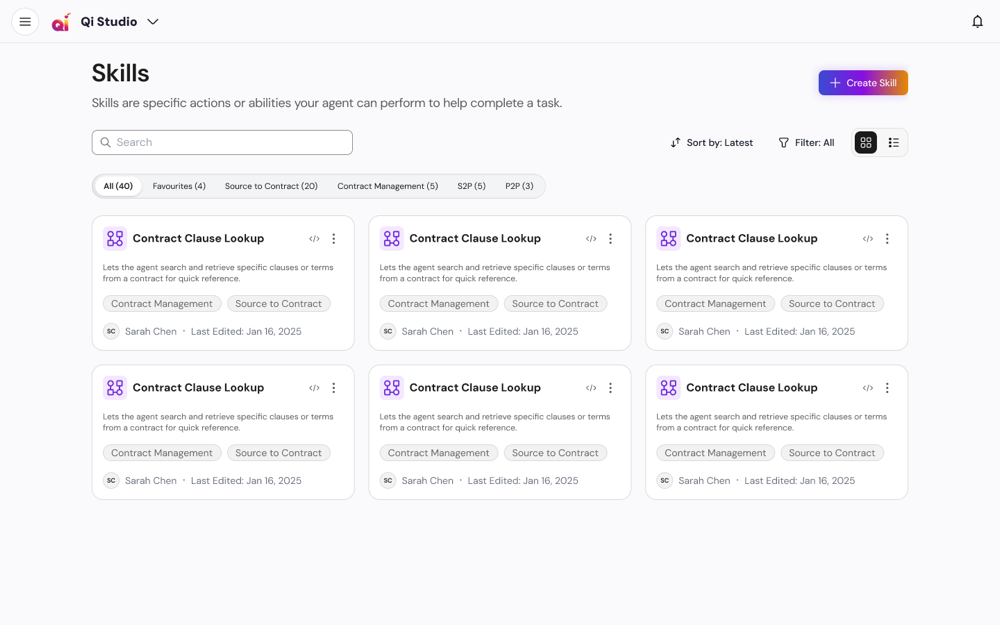
Task: Select the Favourites (4) tab
Action: coord(179,186)
